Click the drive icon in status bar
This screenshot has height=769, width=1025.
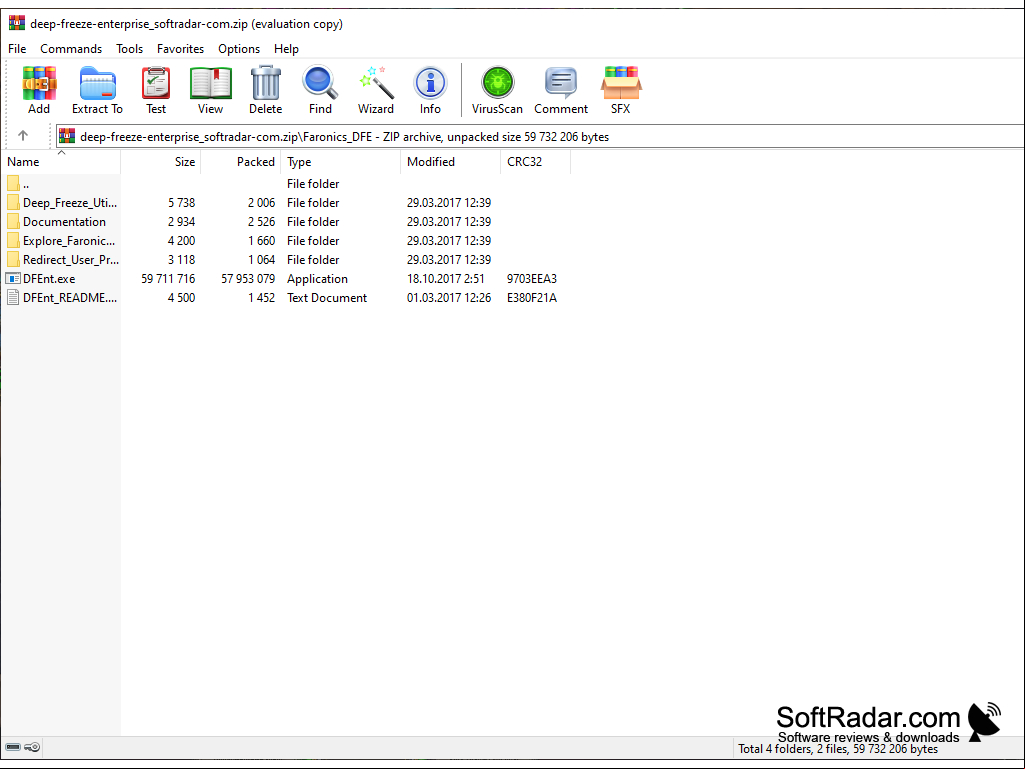click(13, 747)
